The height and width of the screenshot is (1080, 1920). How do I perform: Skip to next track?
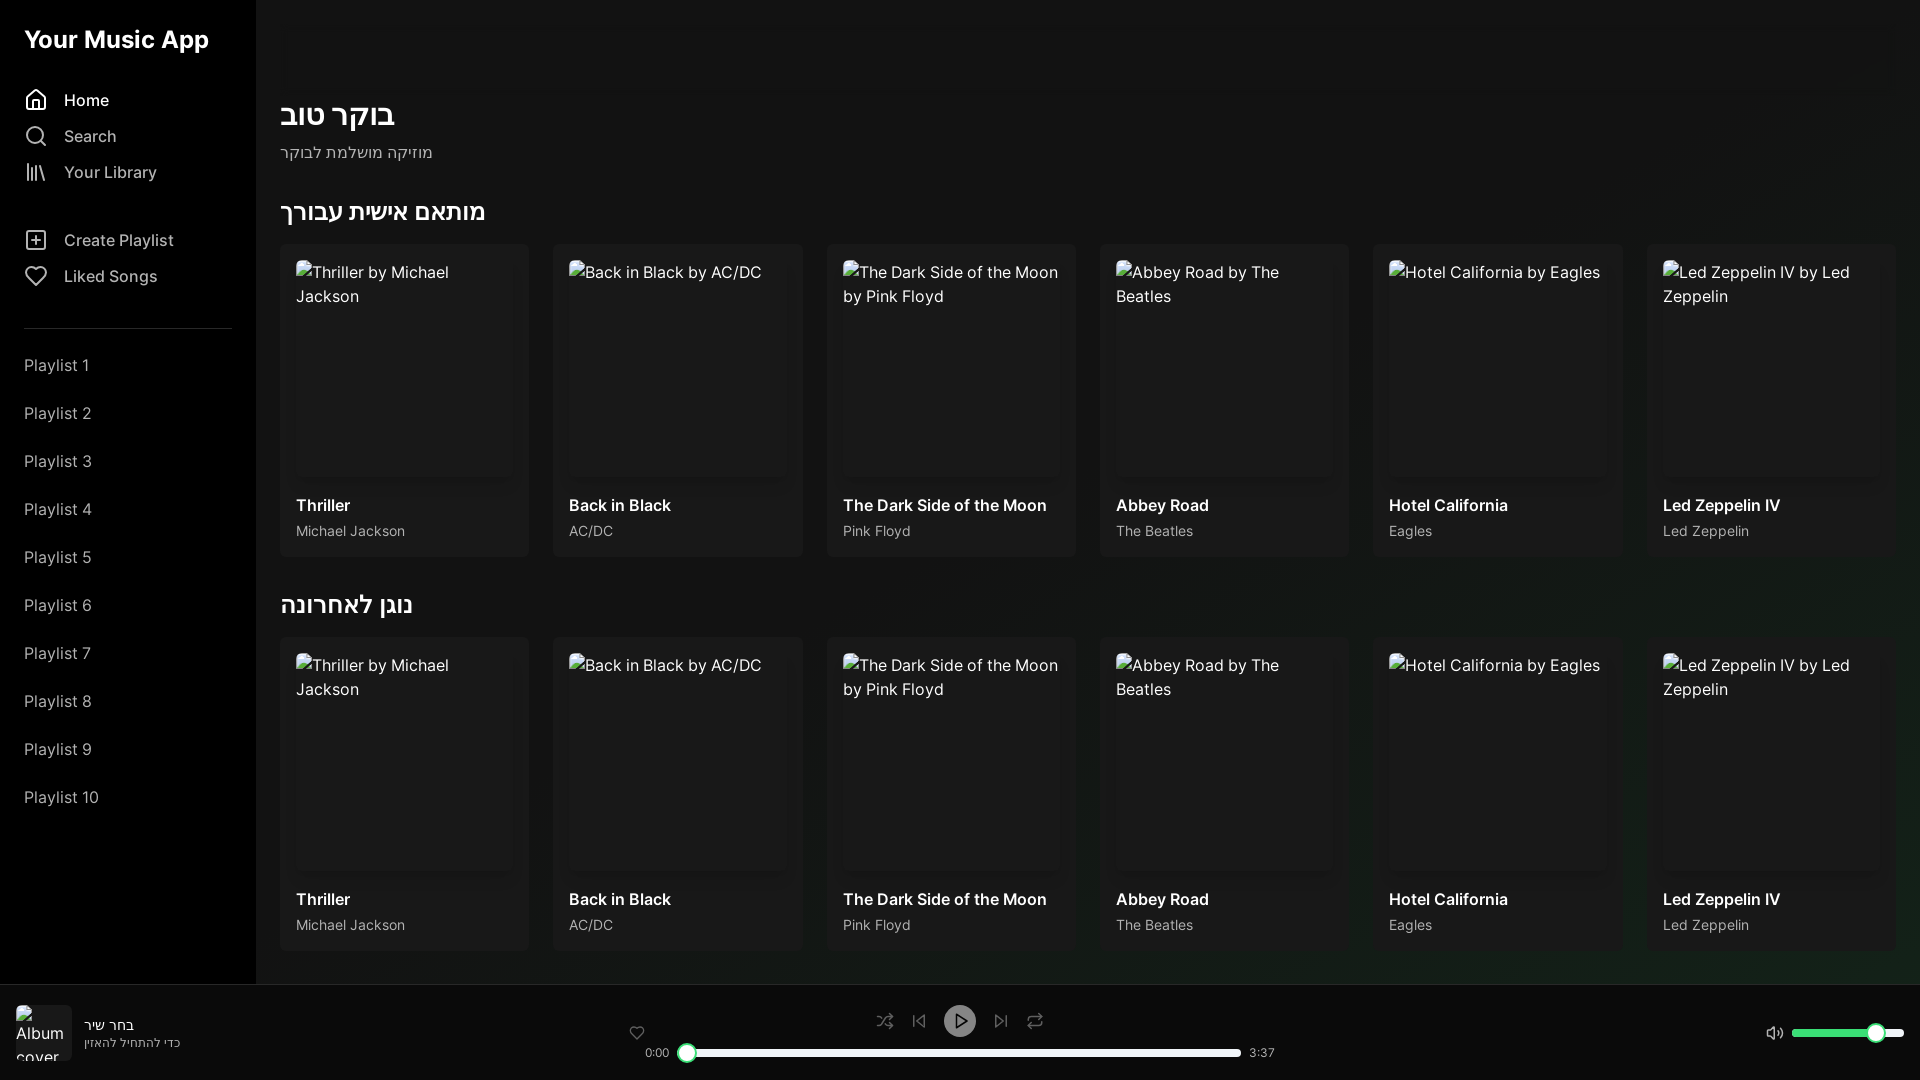click(1001, 1021)
